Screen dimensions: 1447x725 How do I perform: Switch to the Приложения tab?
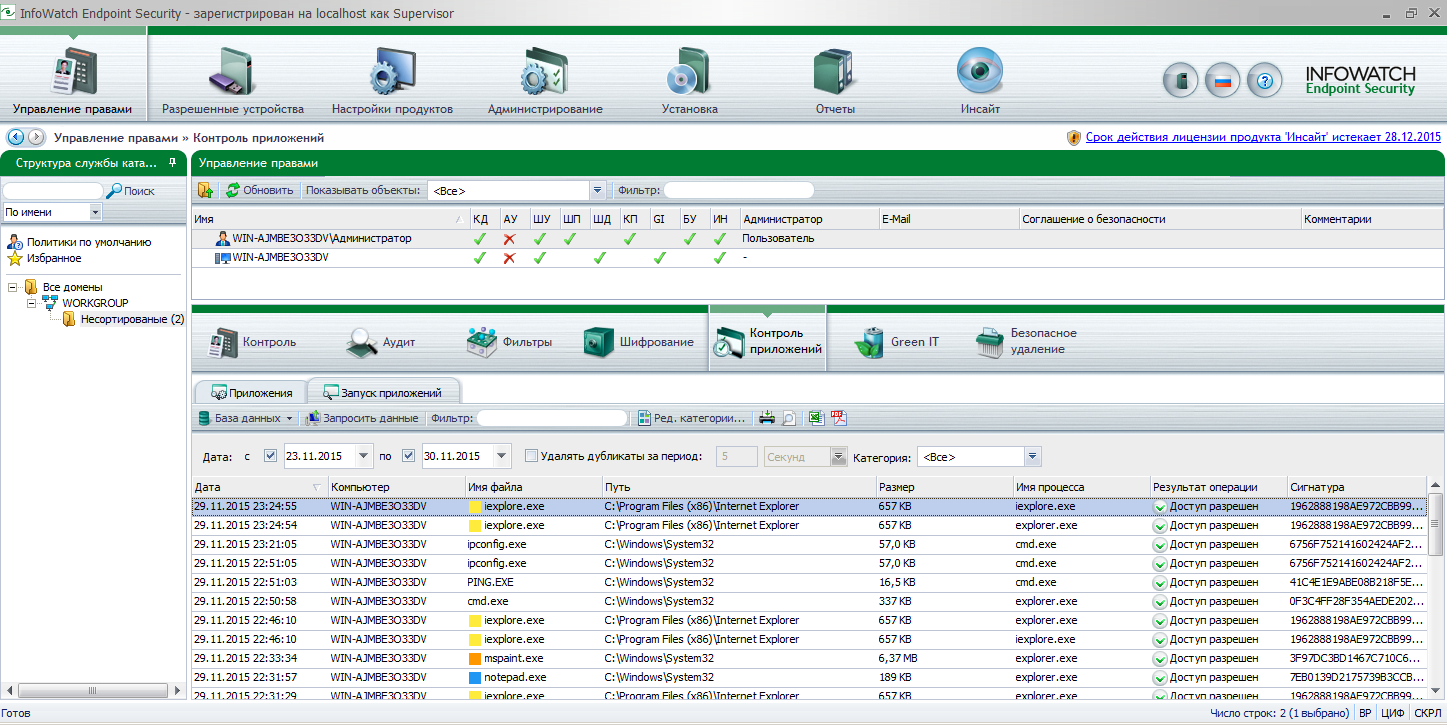(x=250, y=393)
